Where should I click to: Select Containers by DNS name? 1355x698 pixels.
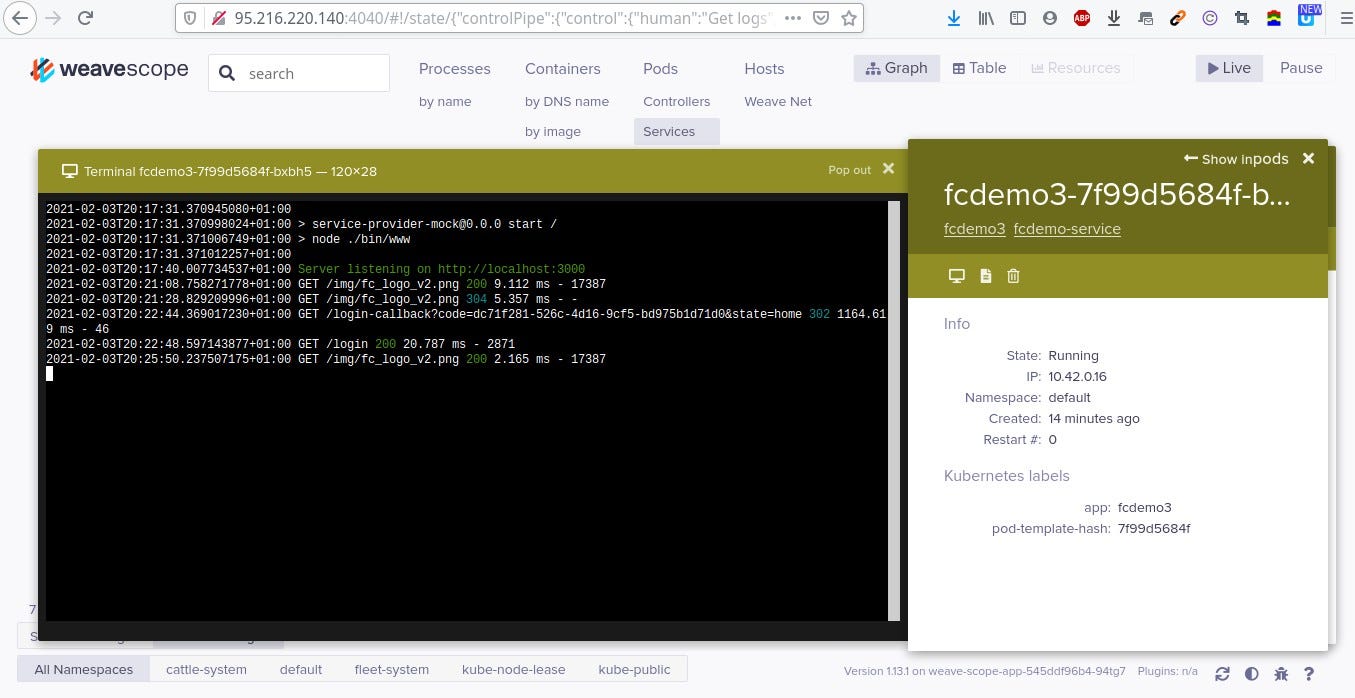[x=566, y=102]
